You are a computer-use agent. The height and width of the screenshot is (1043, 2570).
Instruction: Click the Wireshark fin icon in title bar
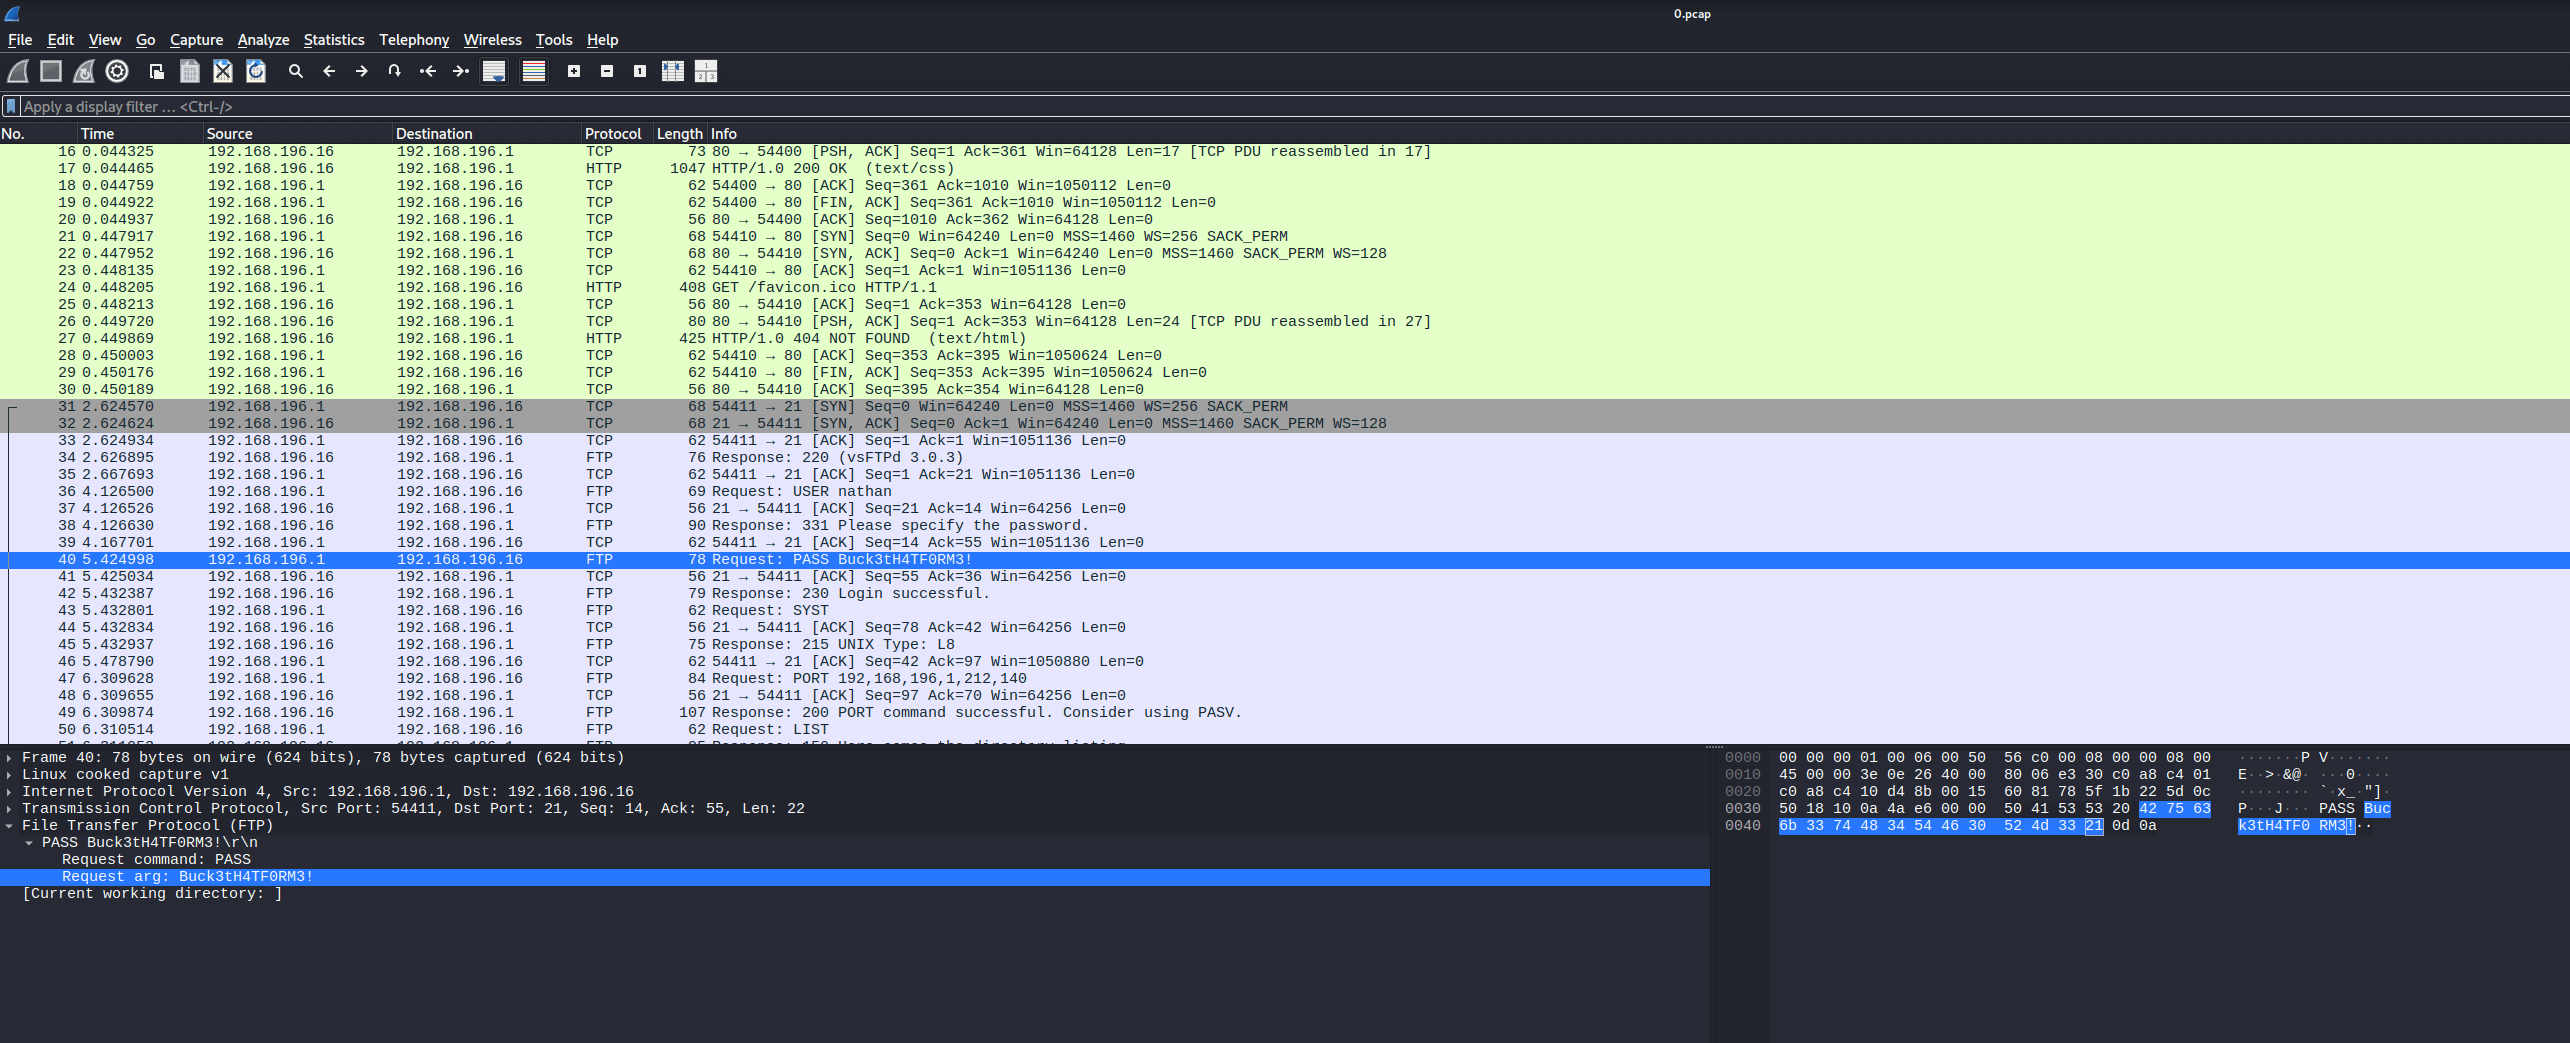pos(13,14)
